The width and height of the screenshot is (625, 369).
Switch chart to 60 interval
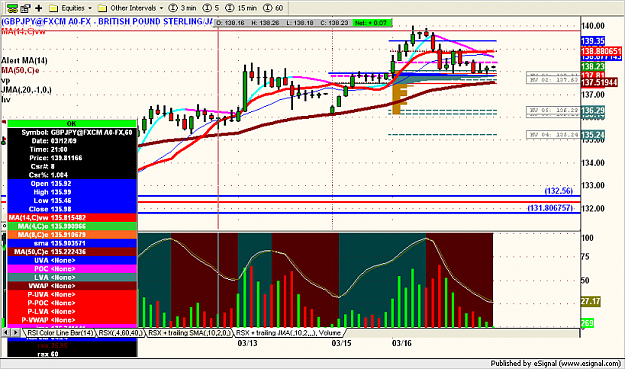point(273,8)
